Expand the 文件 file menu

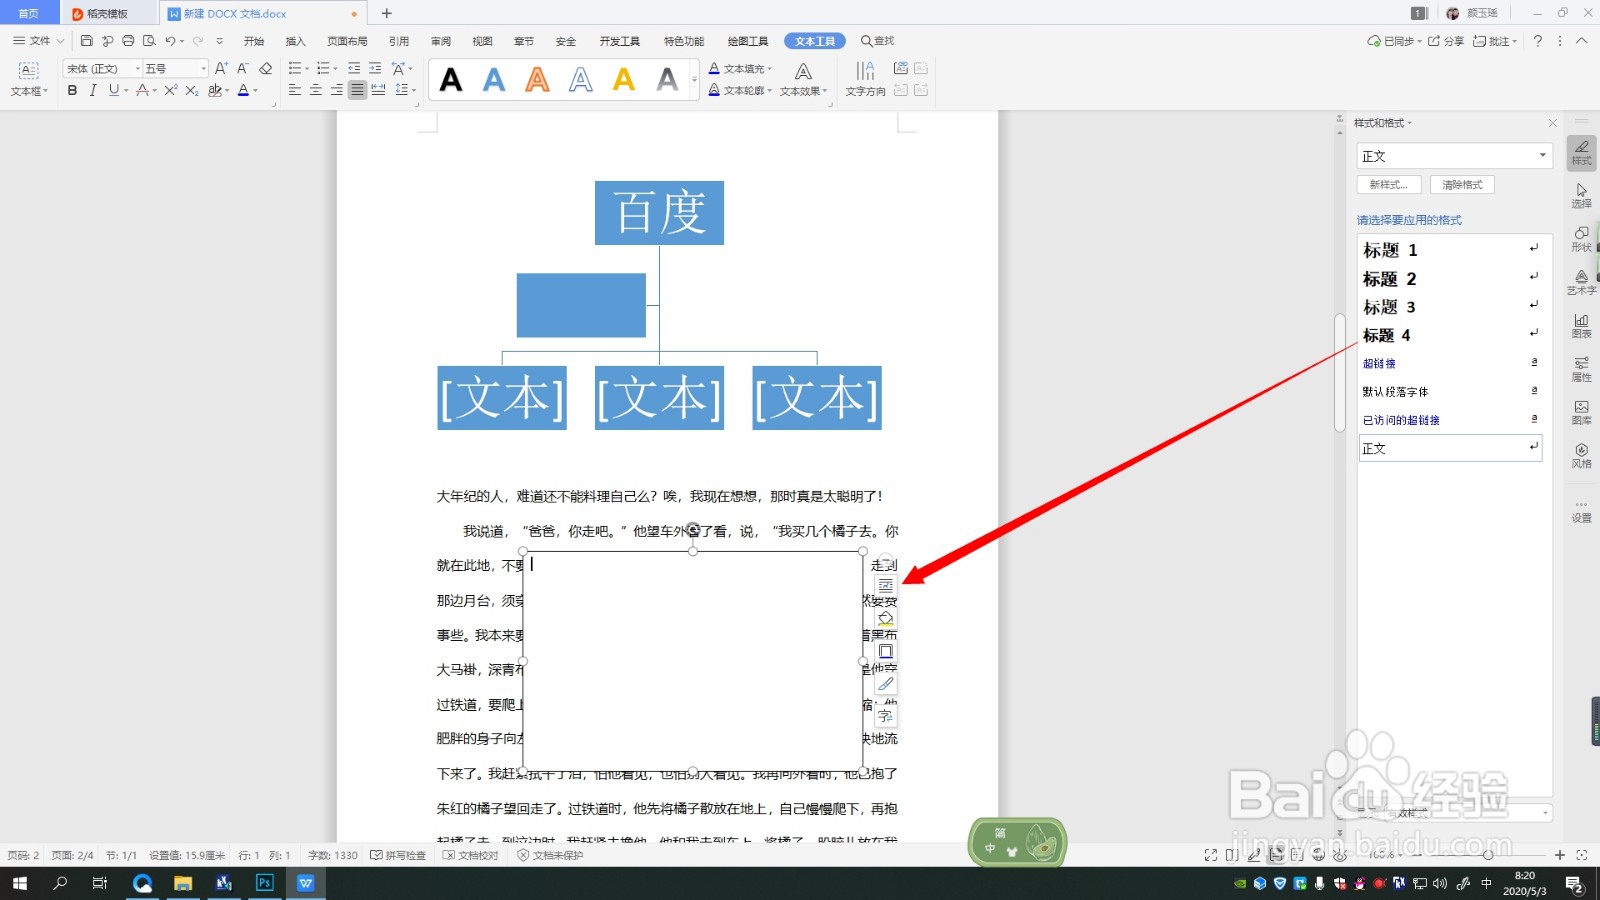click(x=38, y=41)
